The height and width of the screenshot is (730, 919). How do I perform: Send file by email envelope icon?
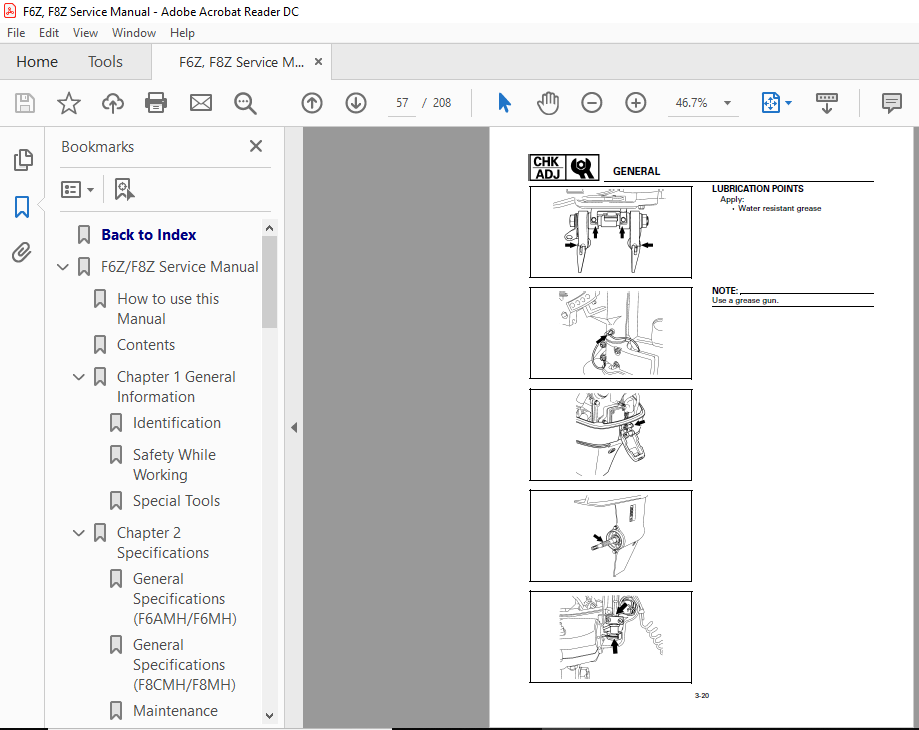(x=200, y=103)
